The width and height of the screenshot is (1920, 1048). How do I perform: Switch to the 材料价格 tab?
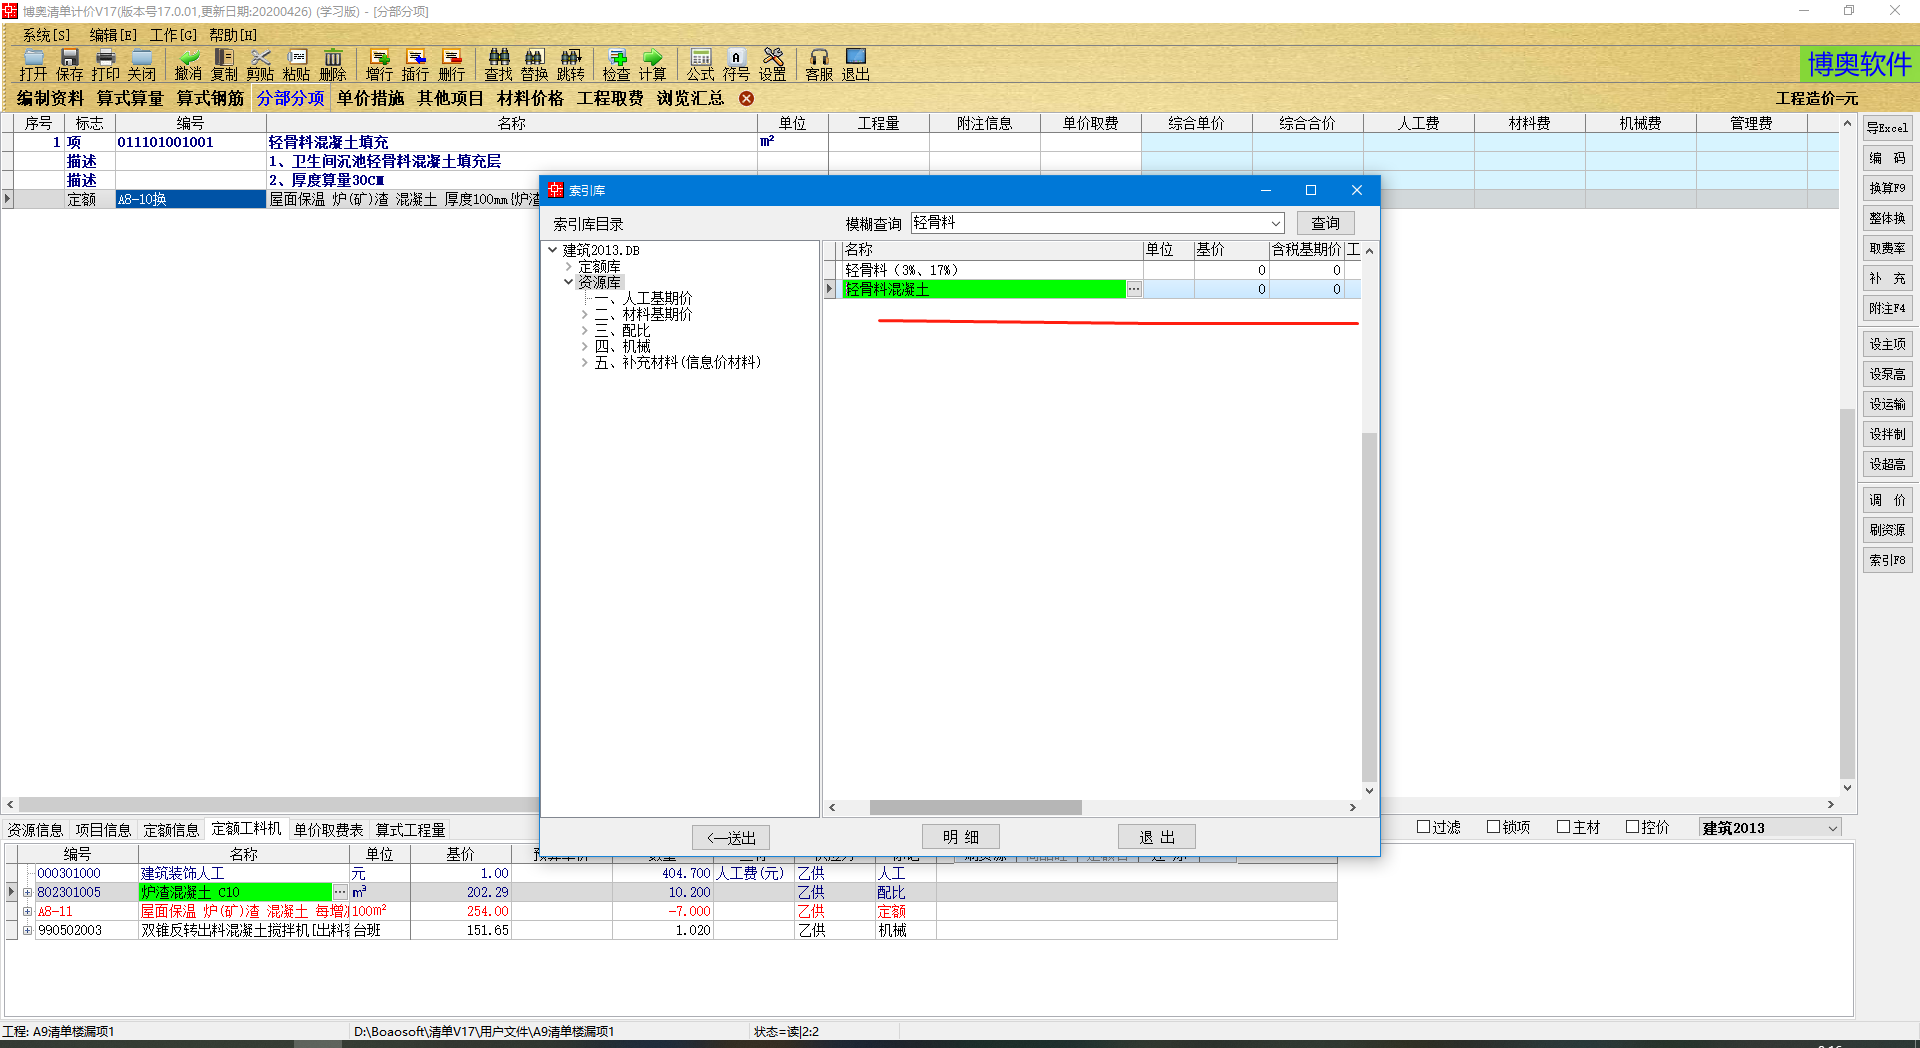click(x=530, y=98)
